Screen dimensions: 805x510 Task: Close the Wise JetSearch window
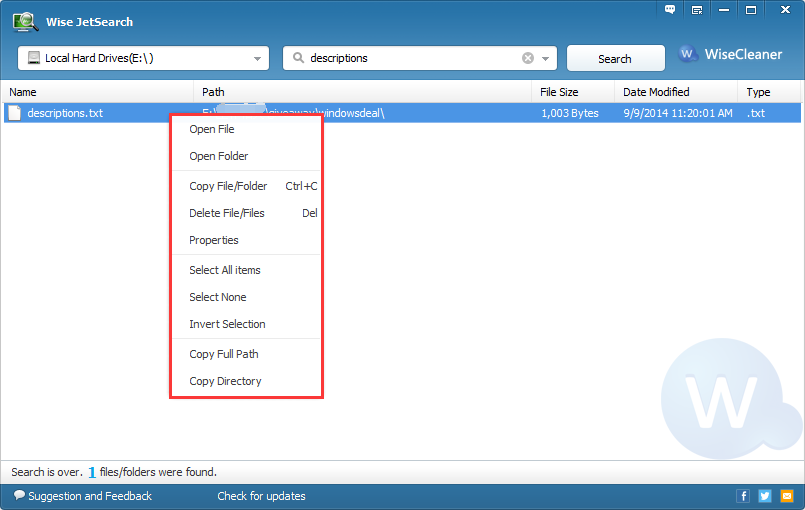785,10
